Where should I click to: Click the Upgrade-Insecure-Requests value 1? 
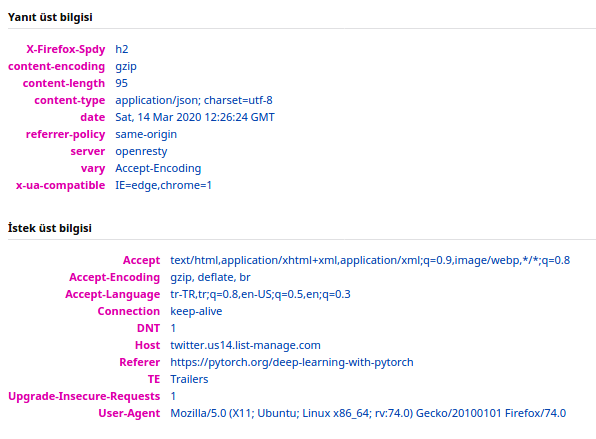[x=173, y=396]
